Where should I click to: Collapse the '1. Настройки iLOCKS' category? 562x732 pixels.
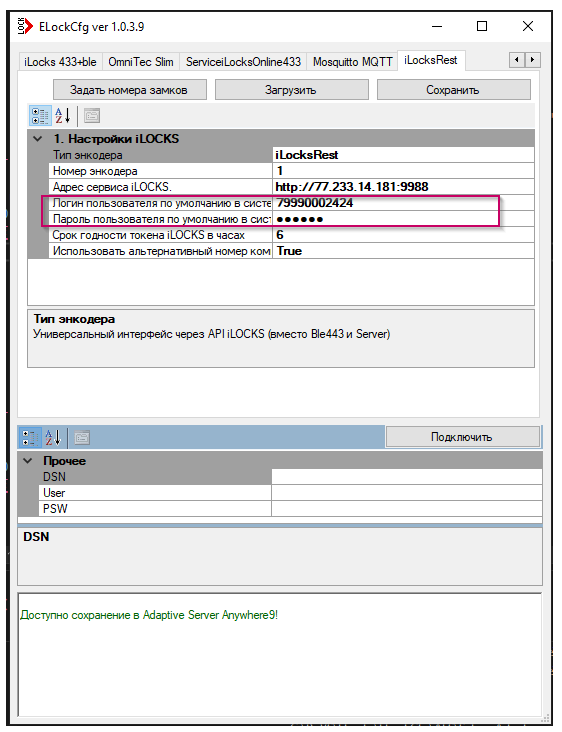[38, 139]
